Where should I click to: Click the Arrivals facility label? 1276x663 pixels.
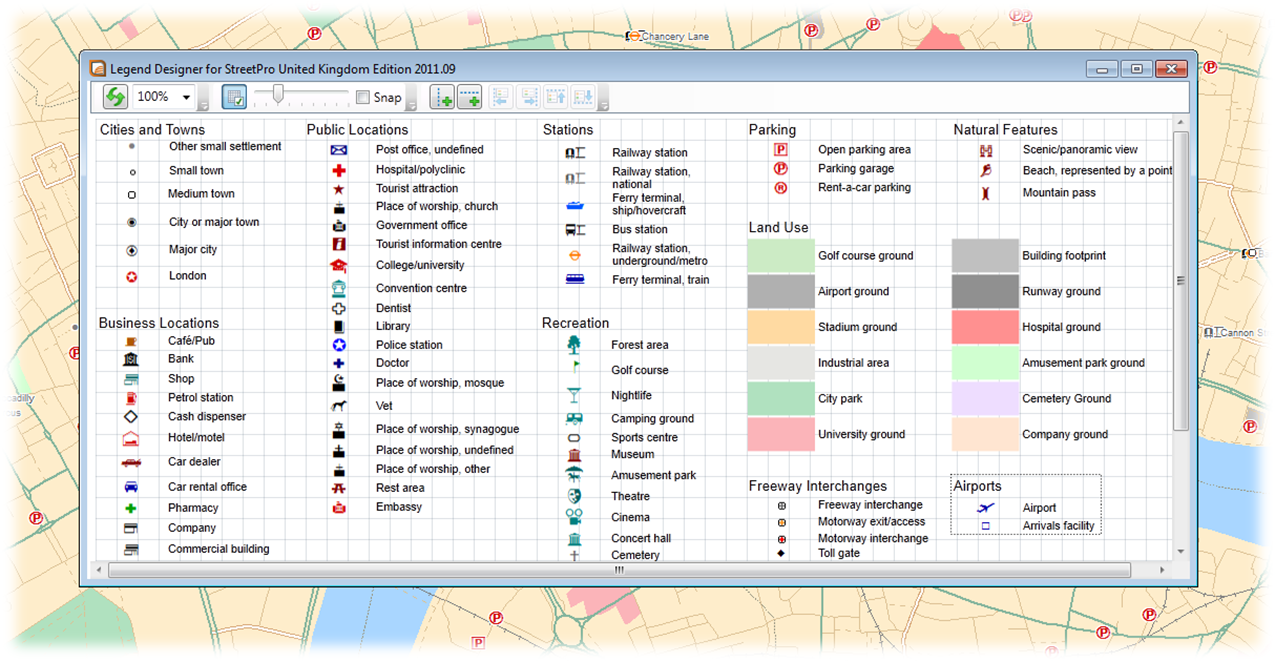[1058, 526]
